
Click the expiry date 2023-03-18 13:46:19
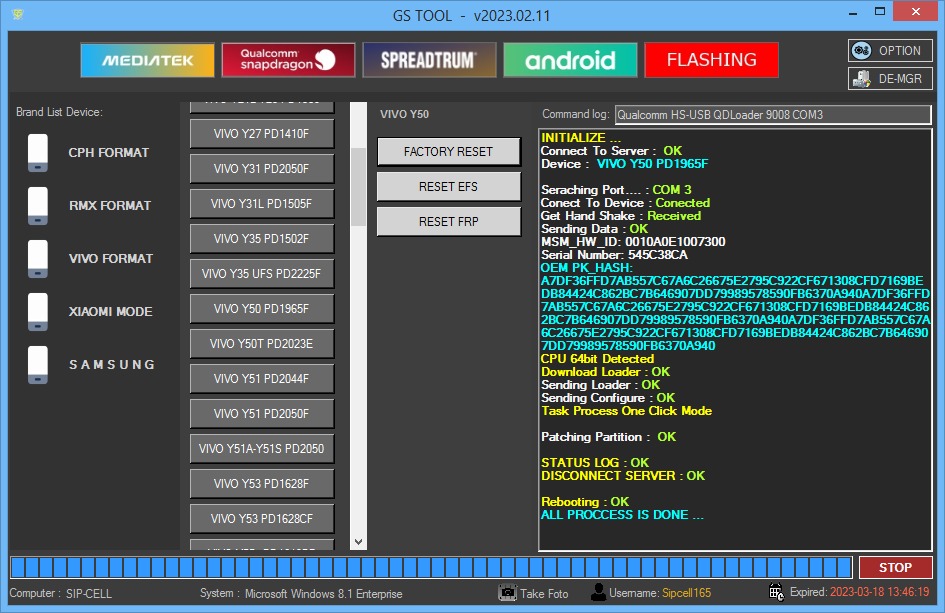point(880,593)
